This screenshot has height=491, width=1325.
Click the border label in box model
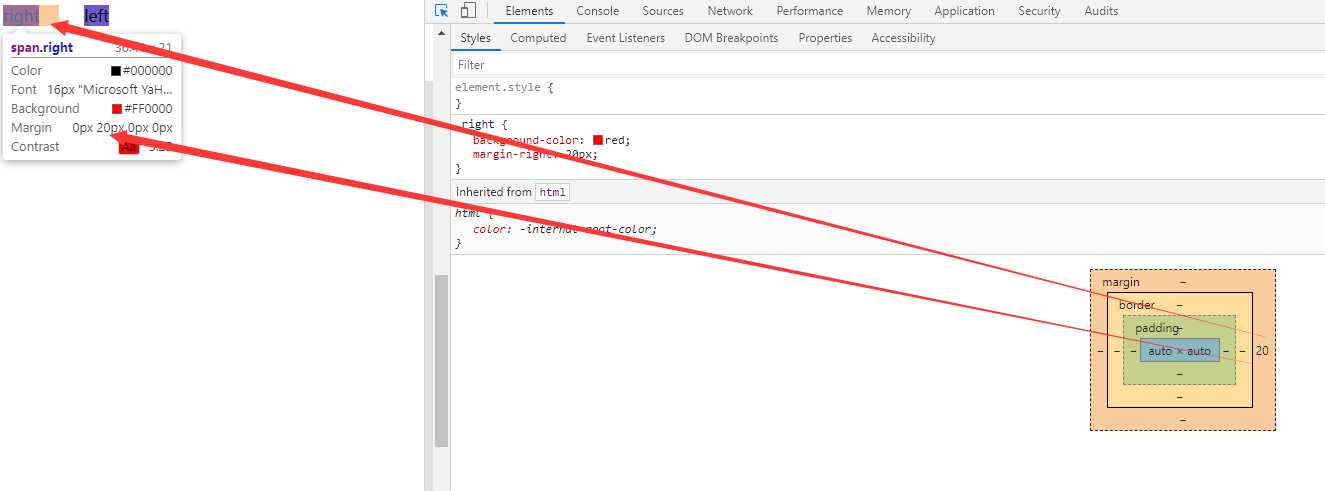click(x=1136, y=305)
